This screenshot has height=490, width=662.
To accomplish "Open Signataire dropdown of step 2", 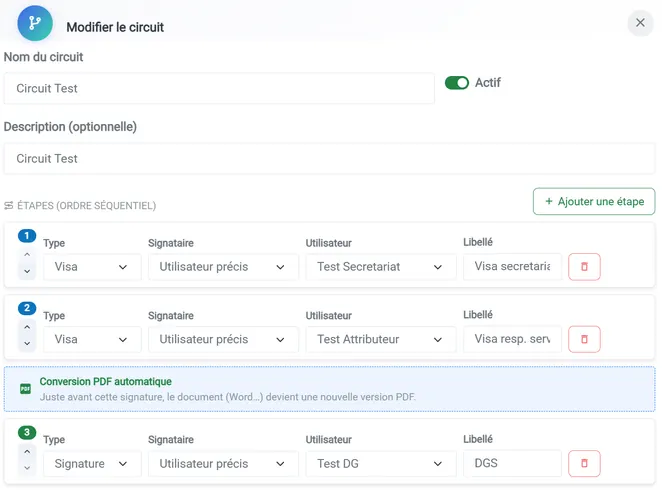I will pyautogui.click(x=223, y=339).
